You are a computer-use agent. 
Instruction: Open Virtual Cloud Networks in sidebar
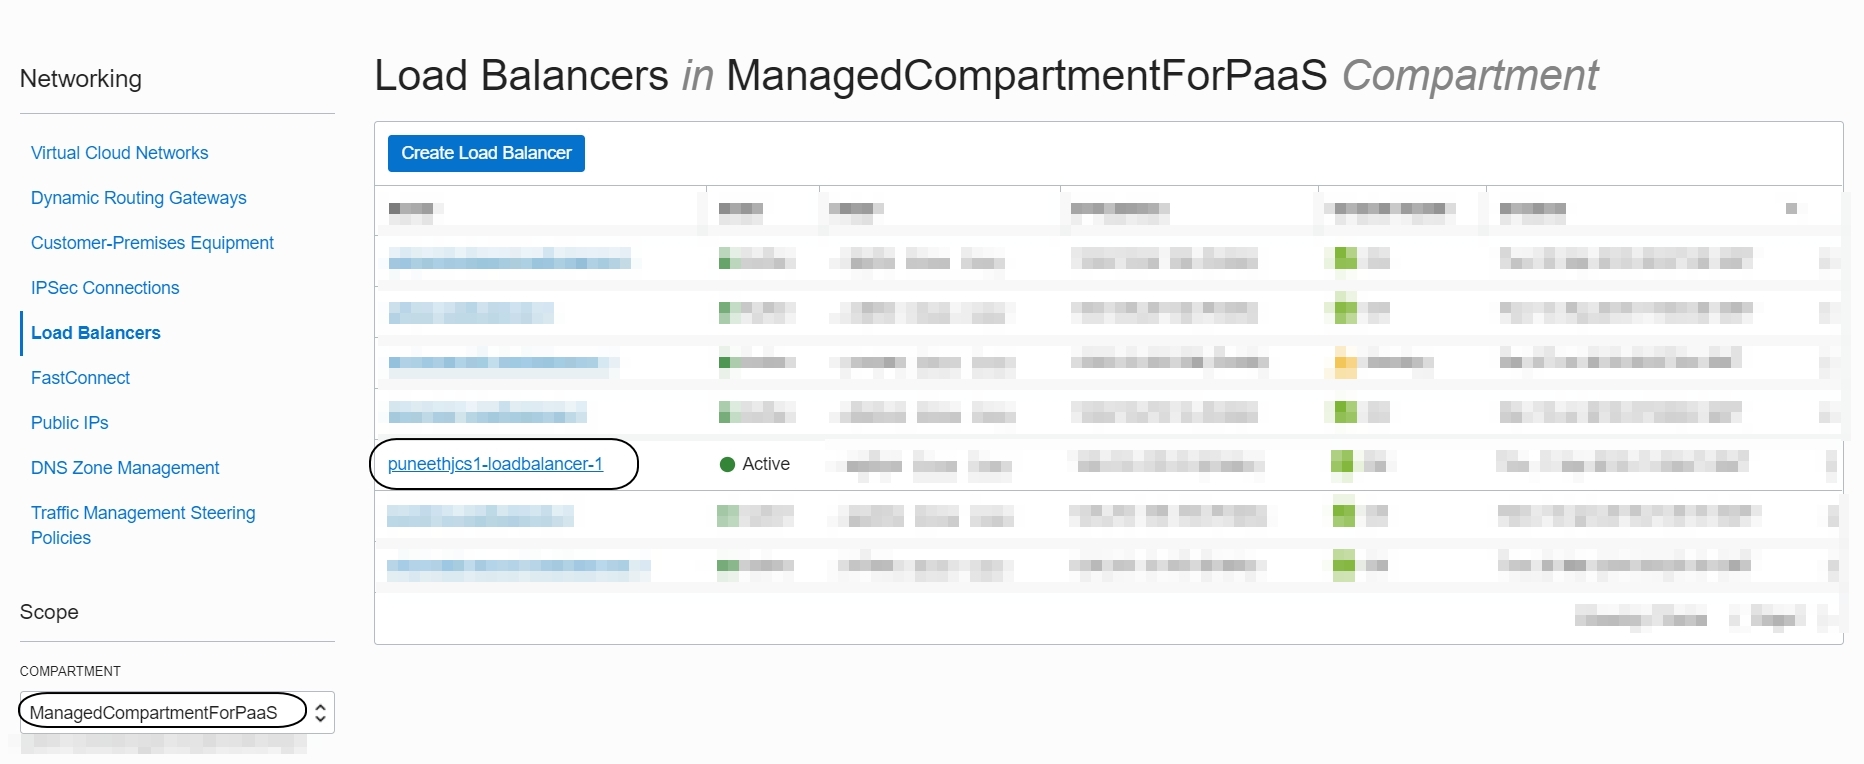[119, 153]
